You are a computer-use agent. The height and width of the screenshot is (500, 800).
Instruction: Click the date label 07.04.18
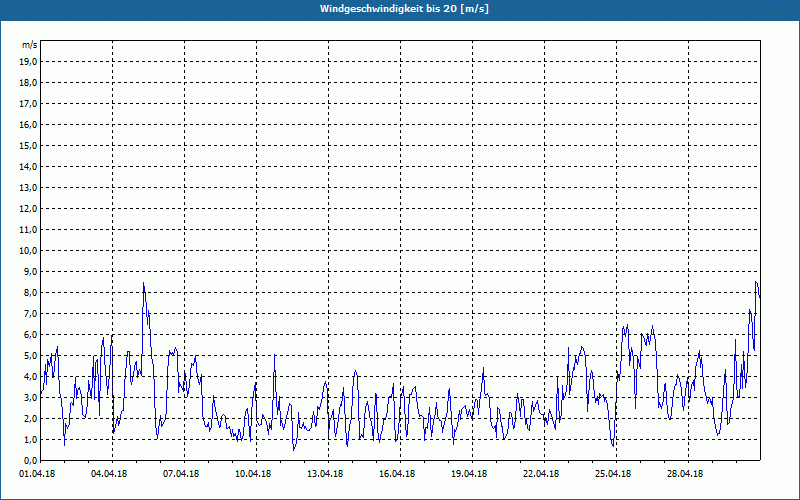(181, 474)
